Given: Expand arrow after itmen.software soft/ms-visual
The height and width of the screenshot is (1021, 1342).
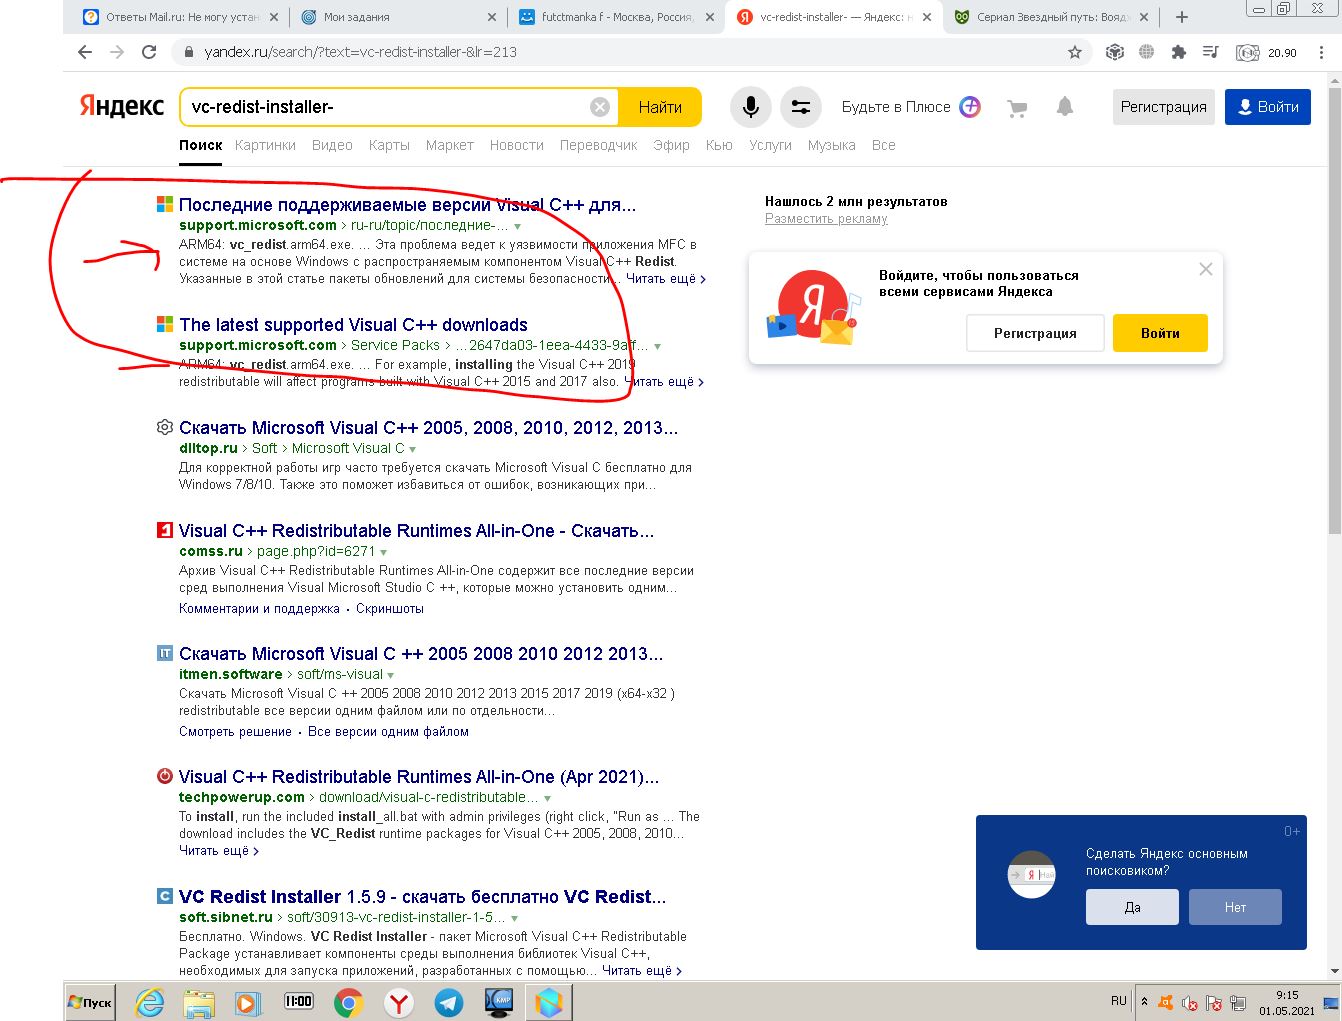Looking at the screenshot, I should coord(391,675).
